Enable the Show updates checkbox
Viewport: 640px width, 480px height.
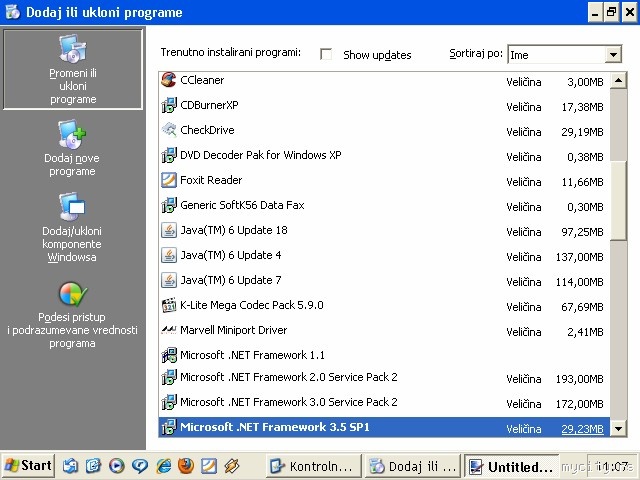326,54
